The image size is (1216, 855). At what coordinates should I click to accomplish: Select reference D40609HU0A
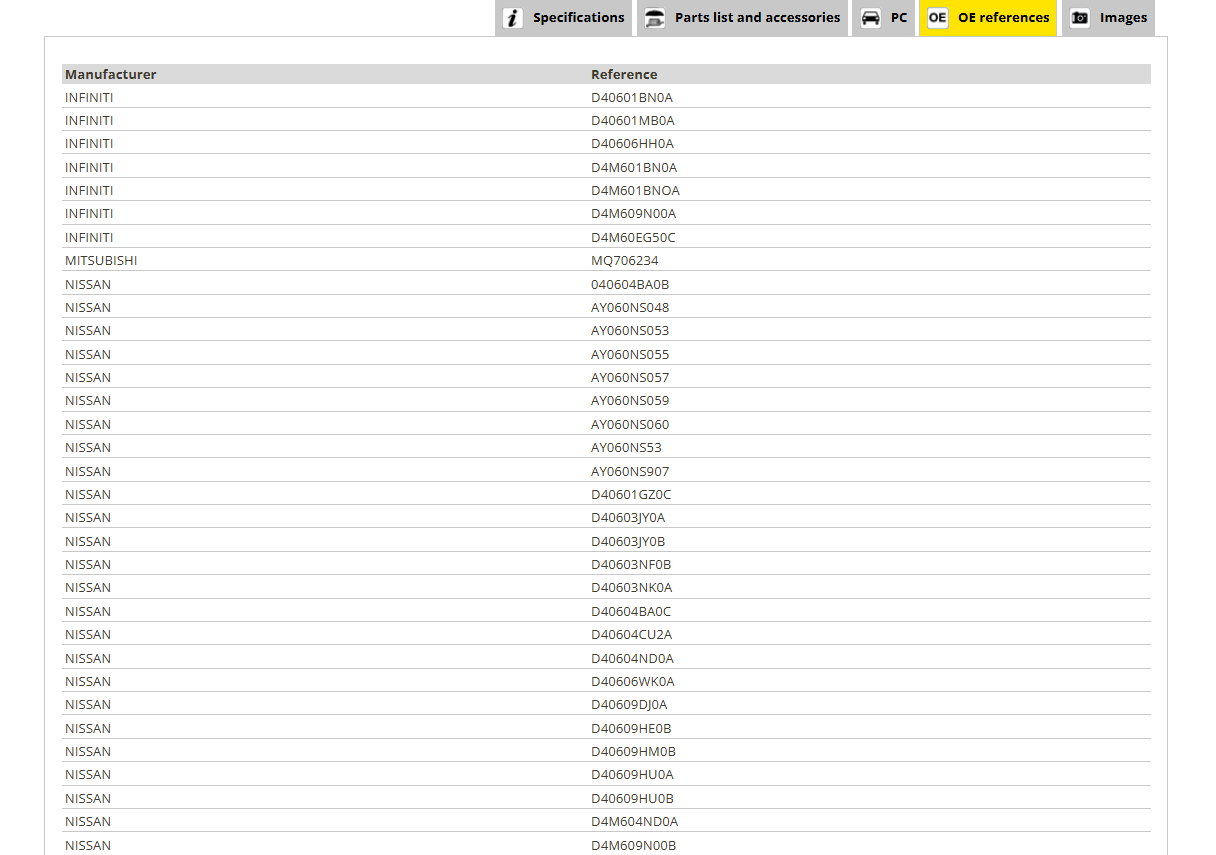[x=632, y=774]
